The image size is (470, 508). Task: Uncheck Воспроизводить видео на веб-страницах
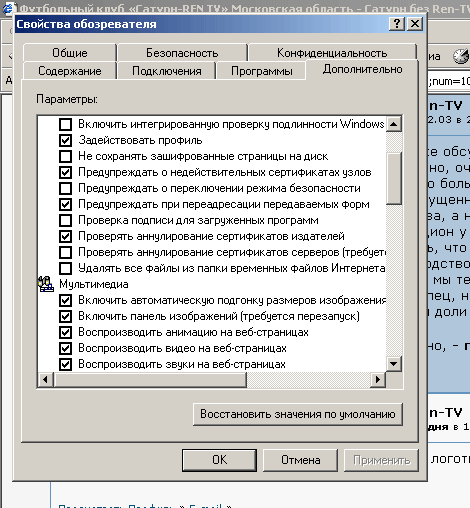(x=65, y=348)
